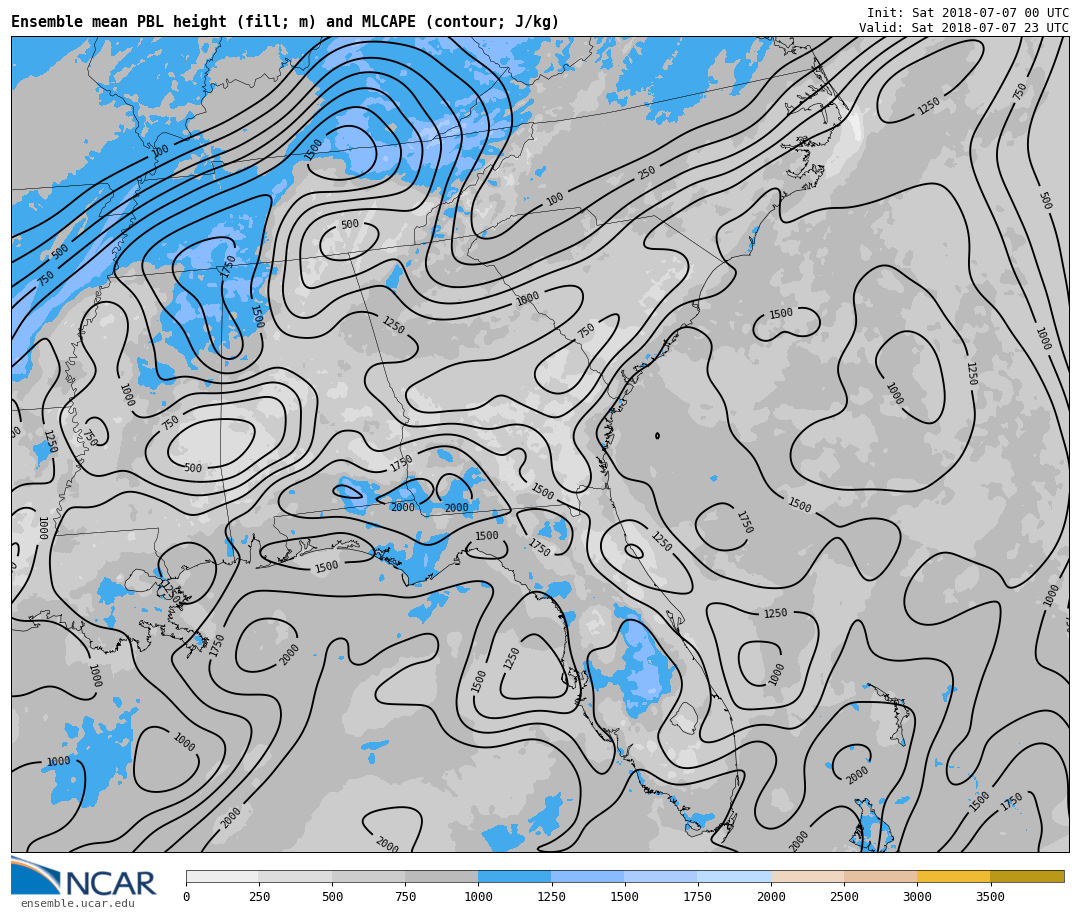Select the 2500 to 3000 tan swatch

click(x=880, y=876)
